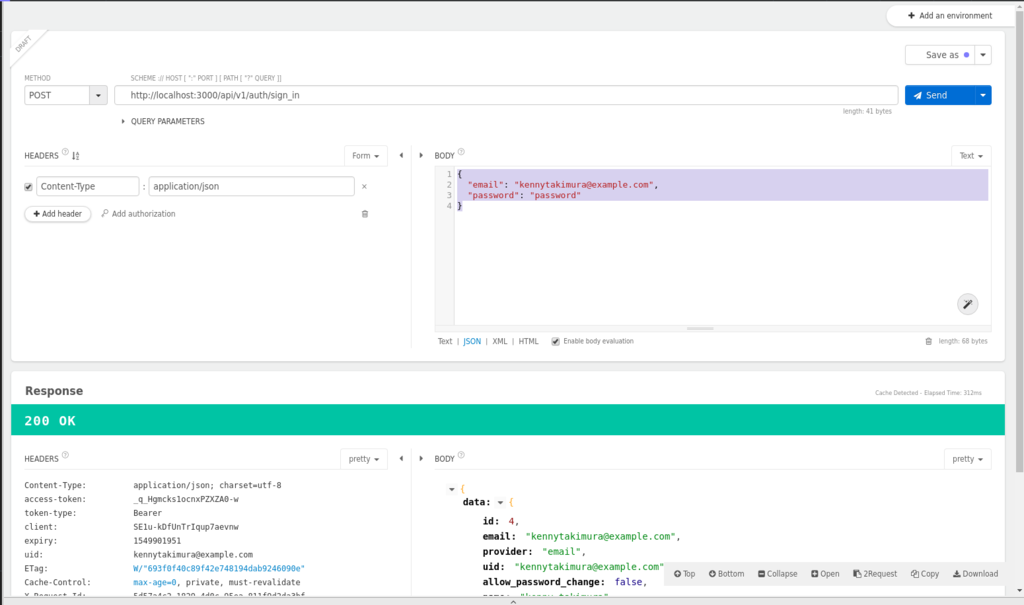Click the ETag header value link
Image resolution: width=1024 pixels, height=605 pixels.
tap(219, 568)
